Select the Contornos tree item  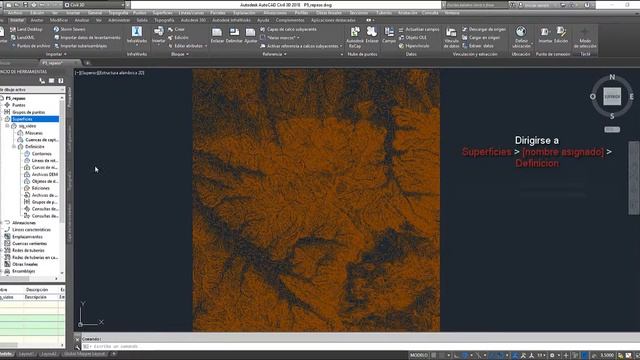[x=42, y=154]
